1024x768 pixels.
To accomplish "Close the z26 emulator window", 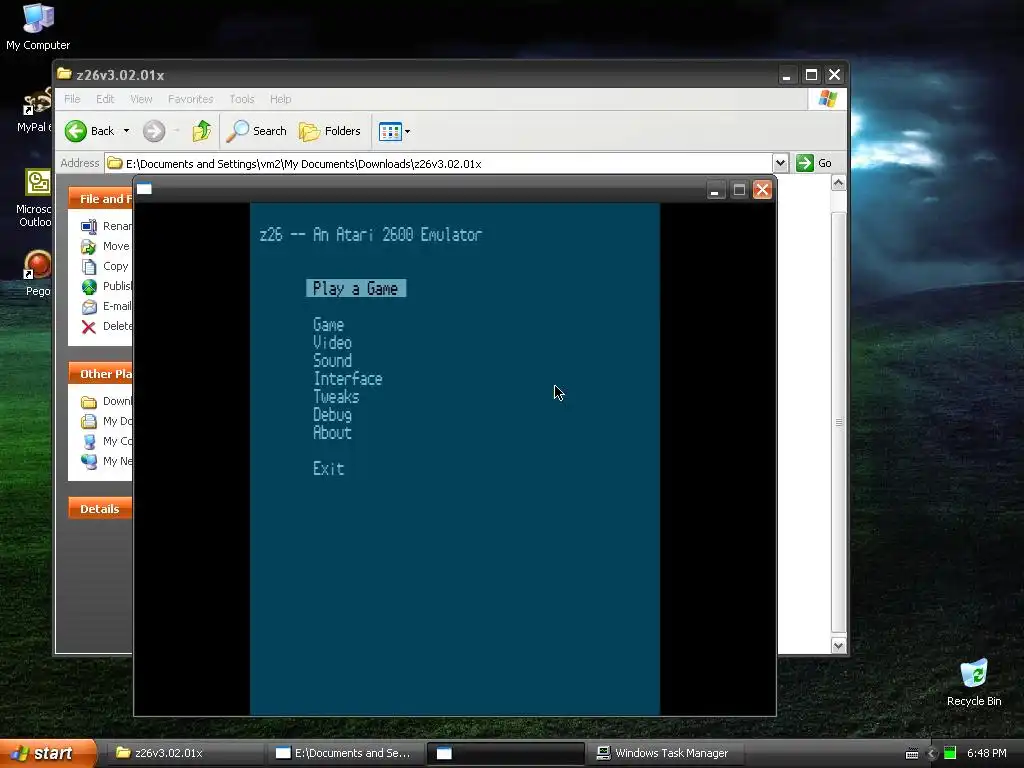I will (x=762, y=190).
